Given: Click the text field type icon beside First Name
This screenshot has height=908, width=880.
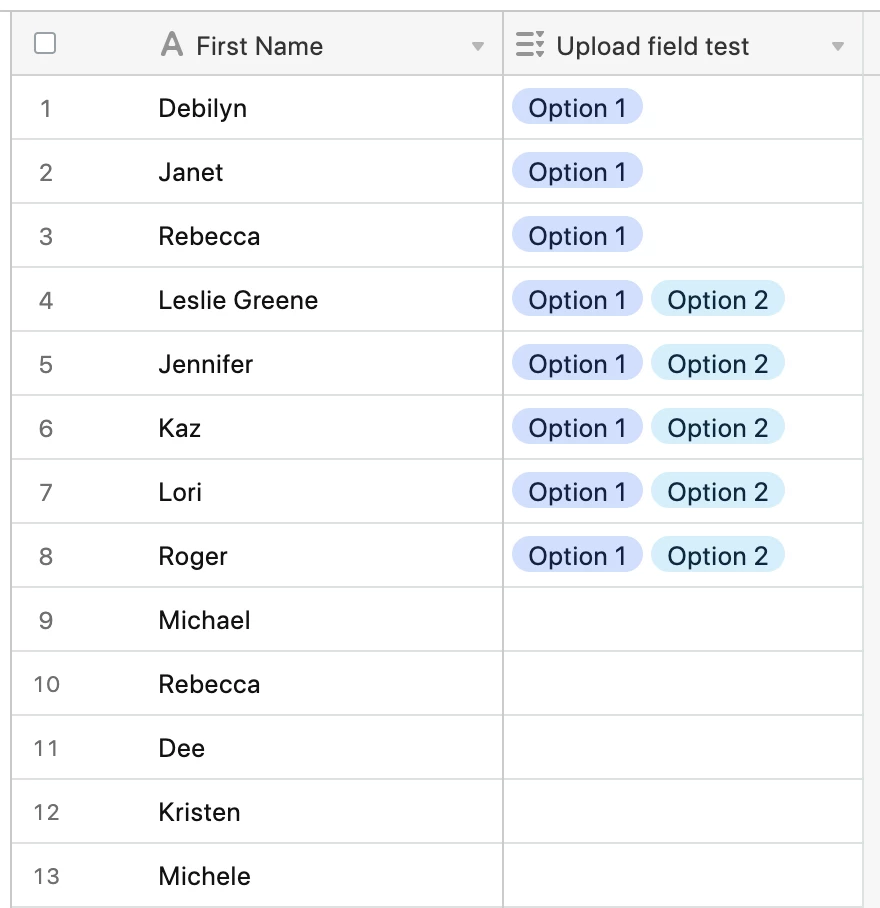Looking at the screenshot, I should tap(172, 45).
